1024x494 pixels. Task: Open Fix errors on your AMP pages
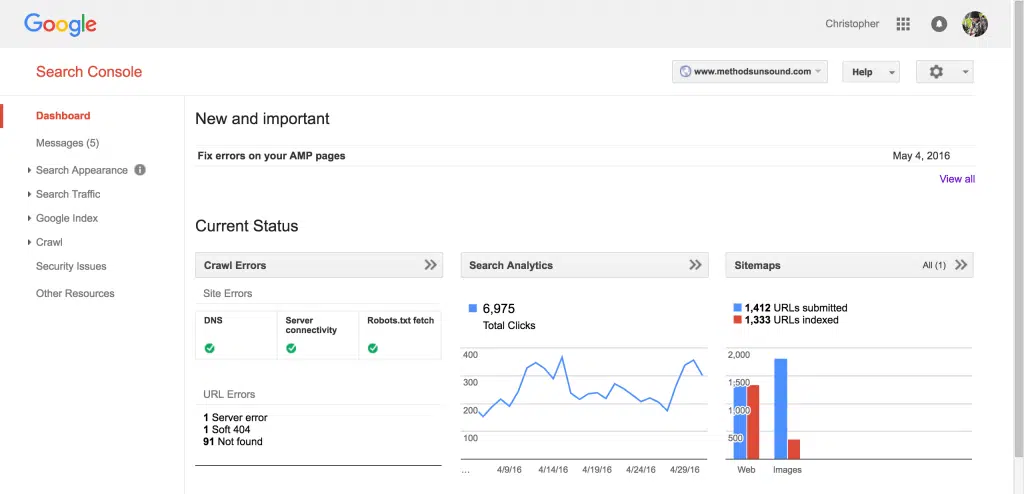pyautogui.click(x=271, y=156)
